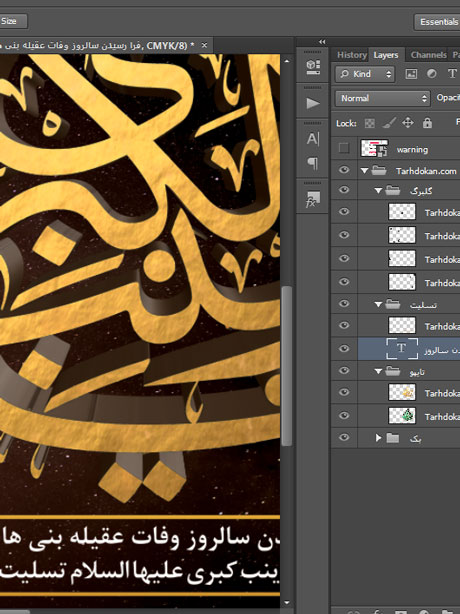Hide the layer with green thumbnail
The image size is (460, 614).
click(344, 416)
